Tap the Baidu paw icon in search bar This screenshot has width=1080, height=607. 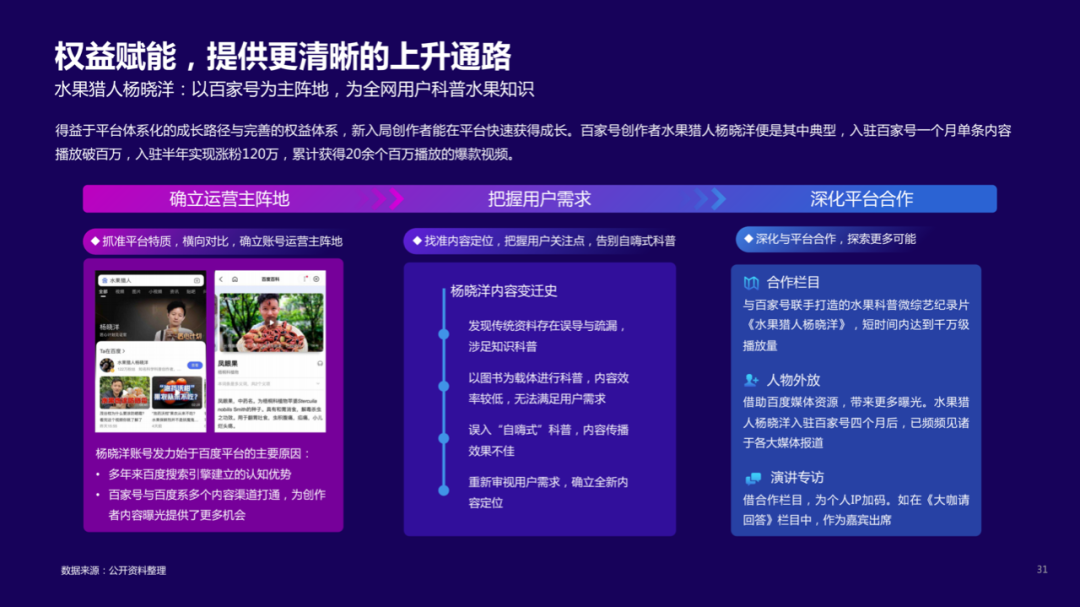105,280
